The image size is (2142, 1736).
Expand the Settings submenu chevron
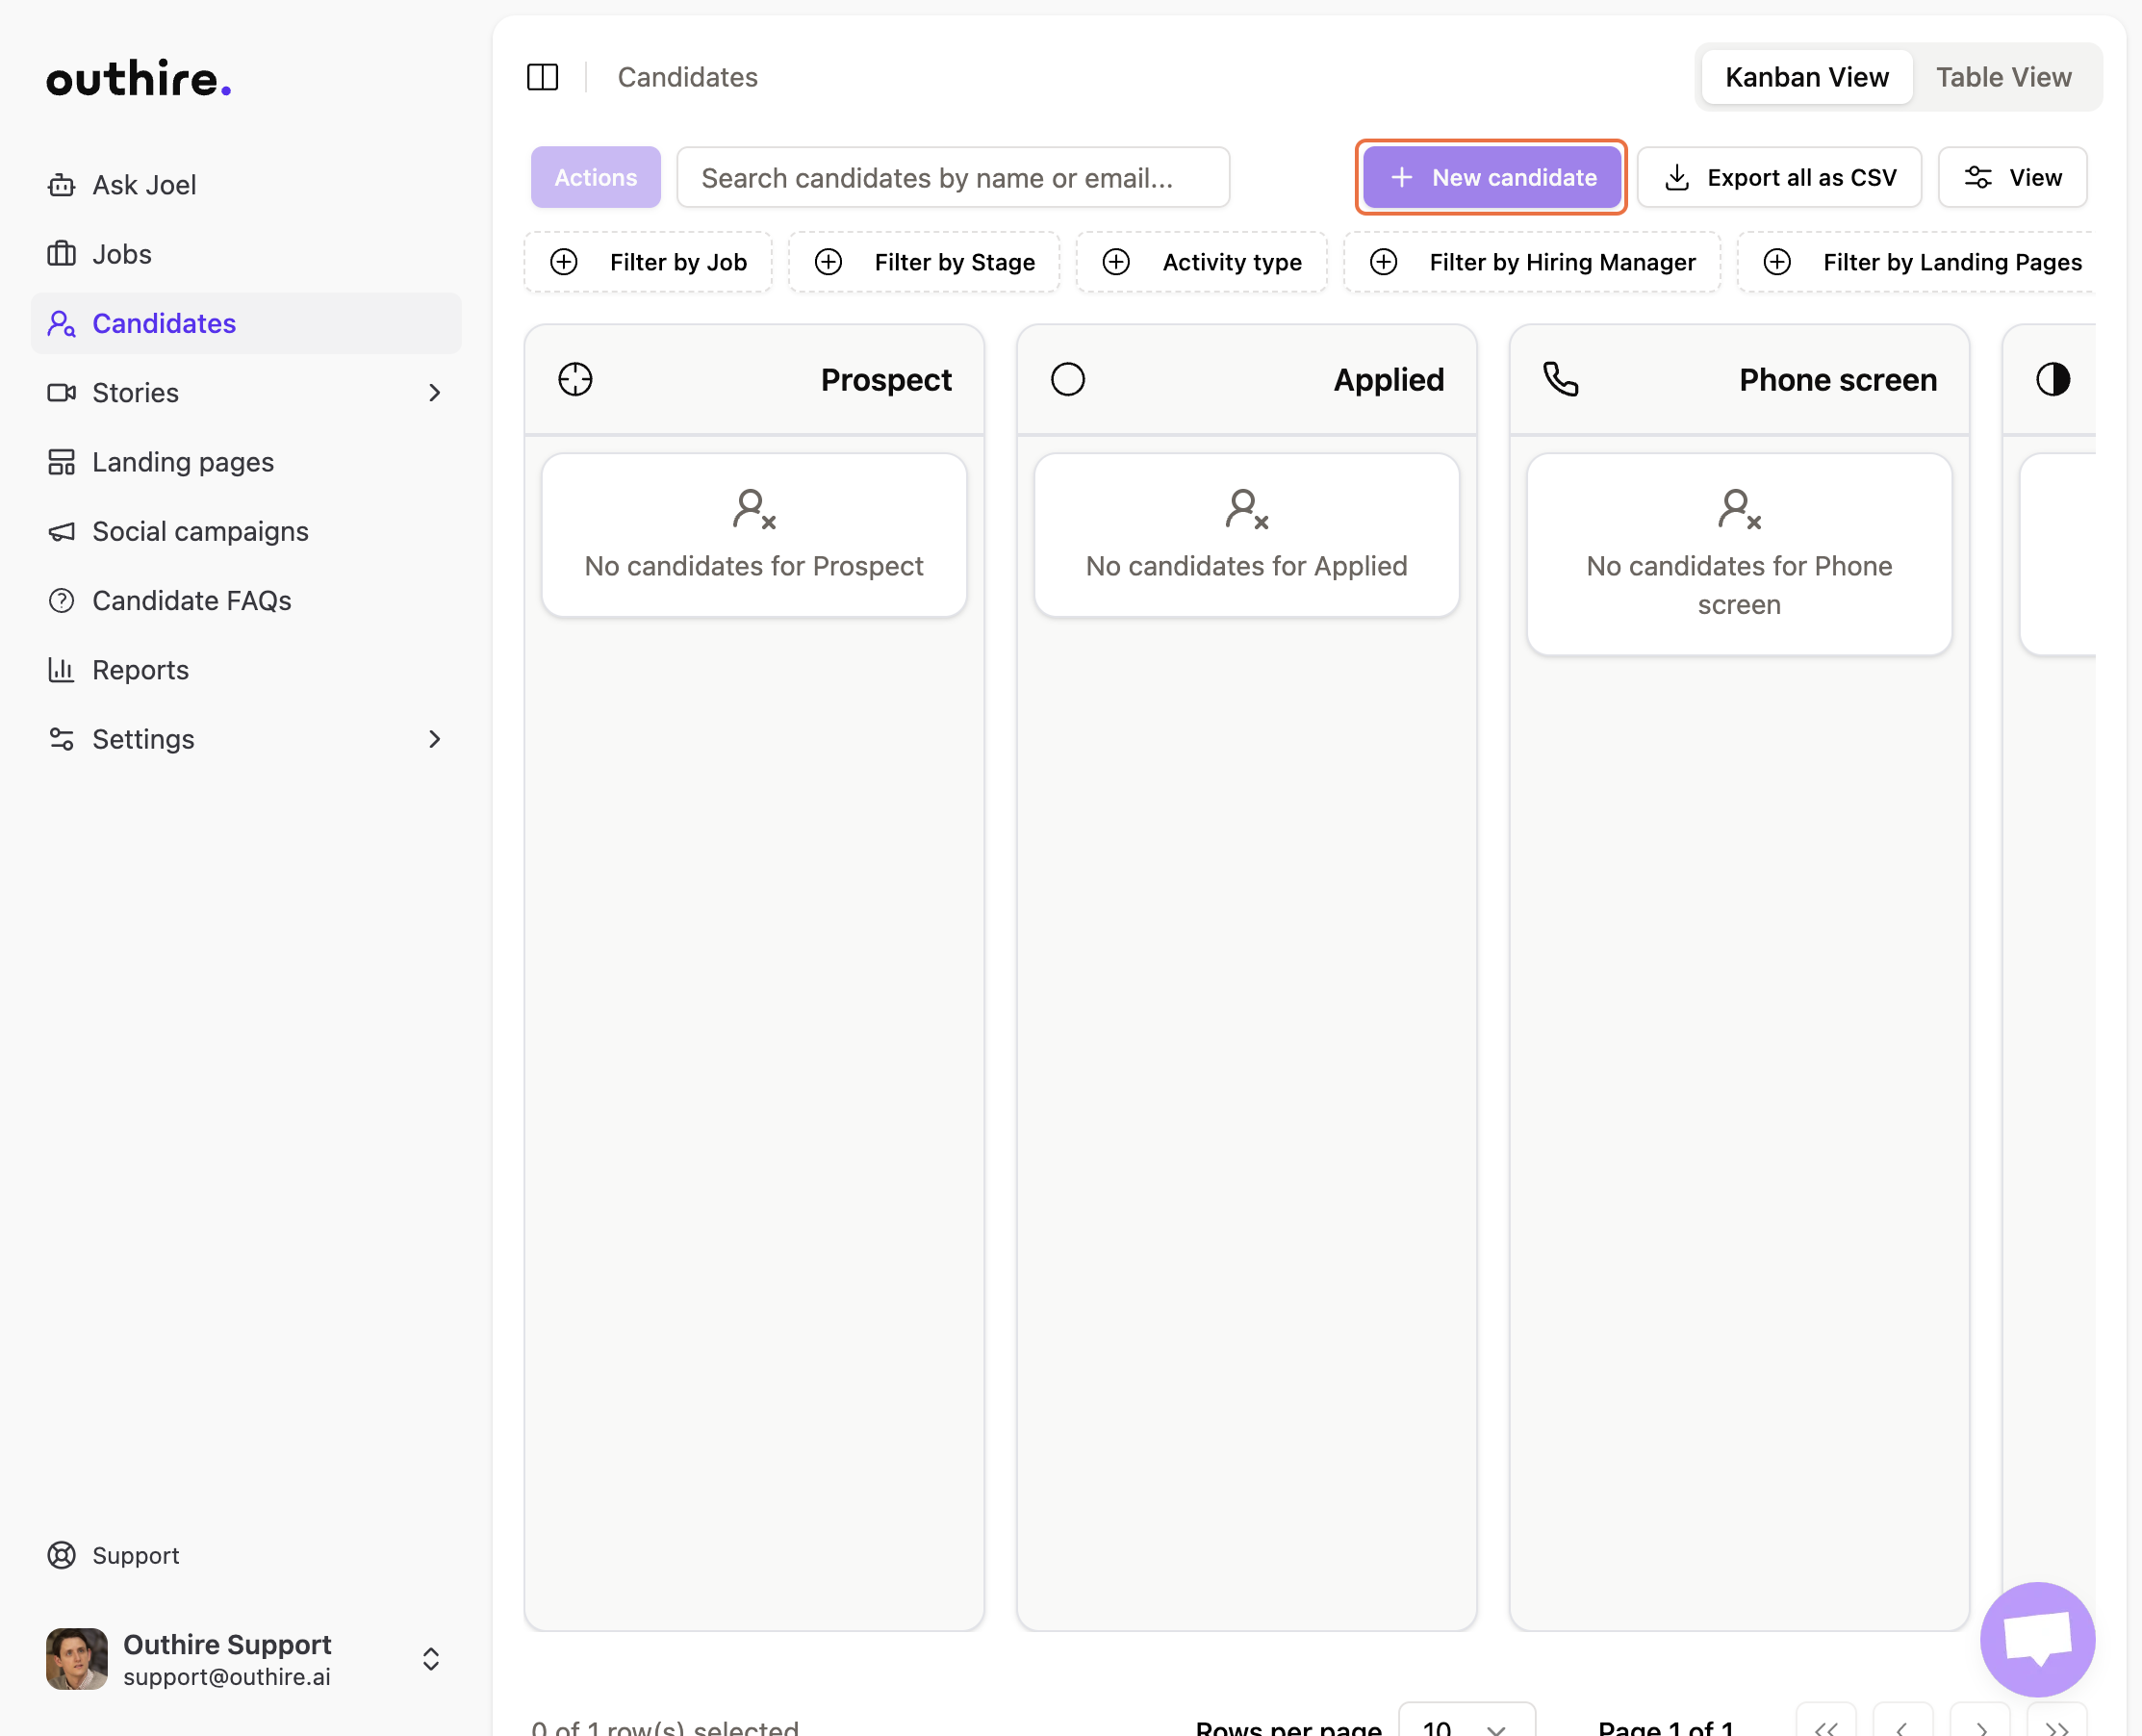(434, 739)
